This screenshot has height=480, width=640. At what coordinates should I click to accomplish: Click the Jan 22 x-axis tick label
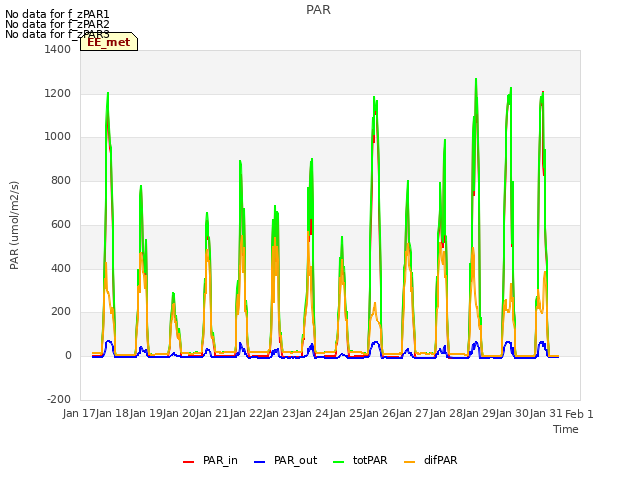246,413
